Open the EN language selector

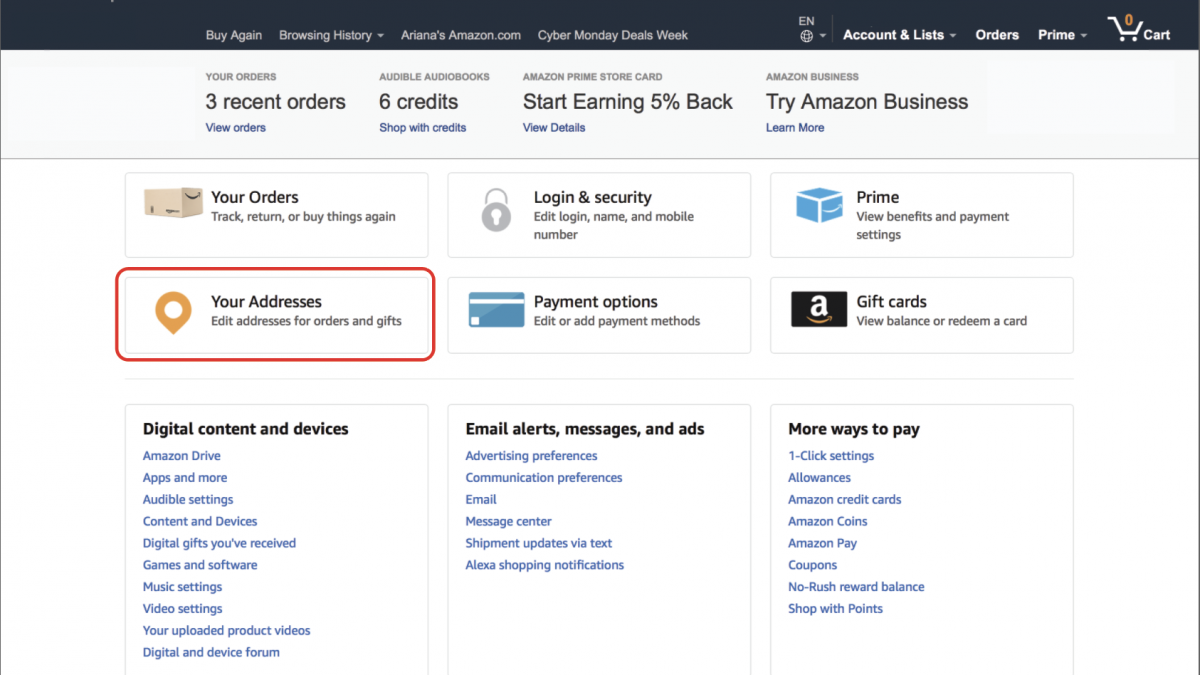(813, 28)
